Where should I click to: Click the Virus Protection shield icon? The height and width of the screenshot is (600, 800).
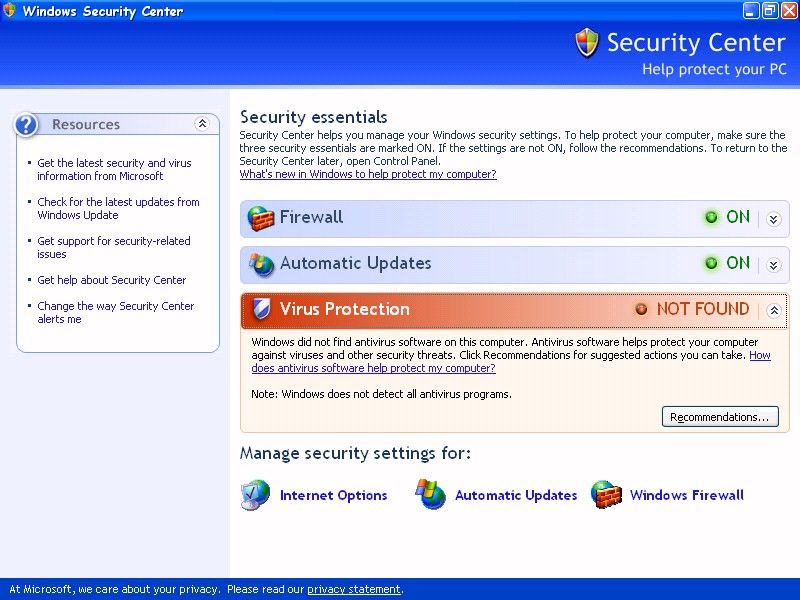click(x=261, y=309)
